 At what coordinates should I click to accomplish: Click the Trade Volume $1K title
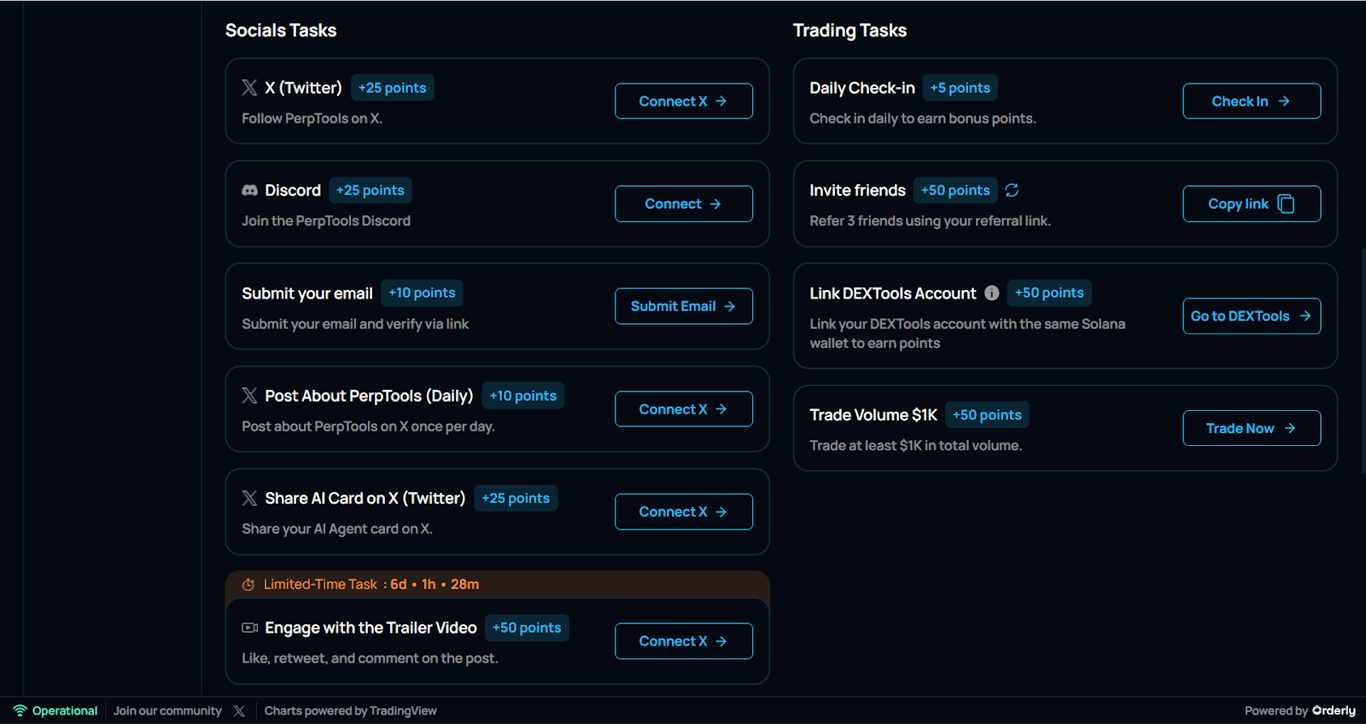[874, 415]
